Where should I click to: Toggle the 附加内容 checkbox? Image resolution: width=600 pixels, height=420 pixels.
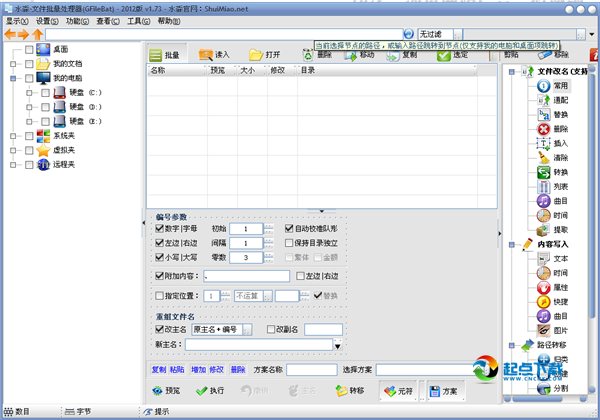160,275
